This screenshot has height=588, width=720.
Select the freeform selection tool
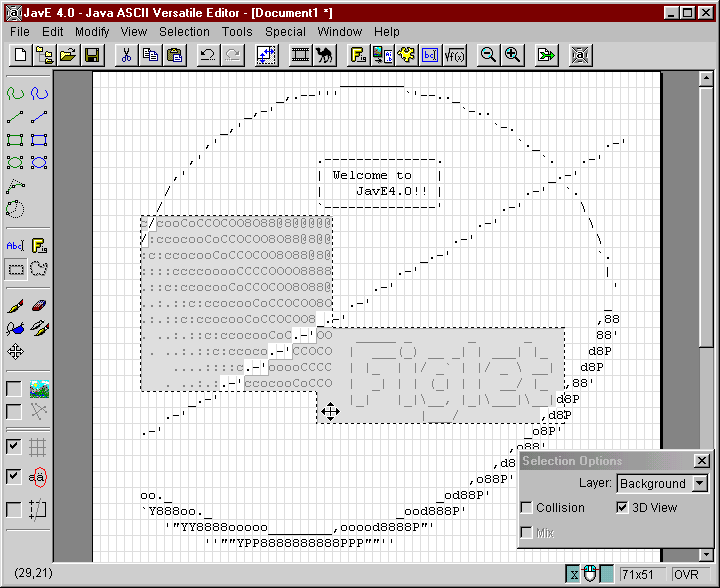point(39,269)
